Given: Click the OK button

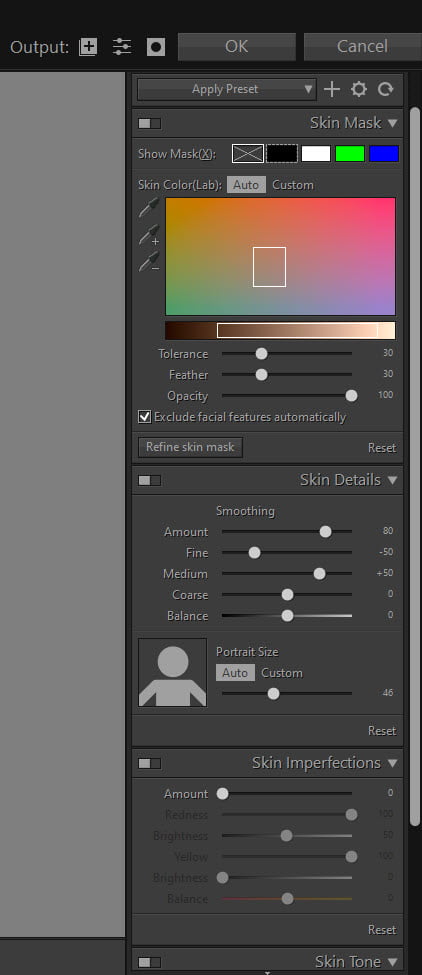Looking at the screenshot, I should point(236,47).
